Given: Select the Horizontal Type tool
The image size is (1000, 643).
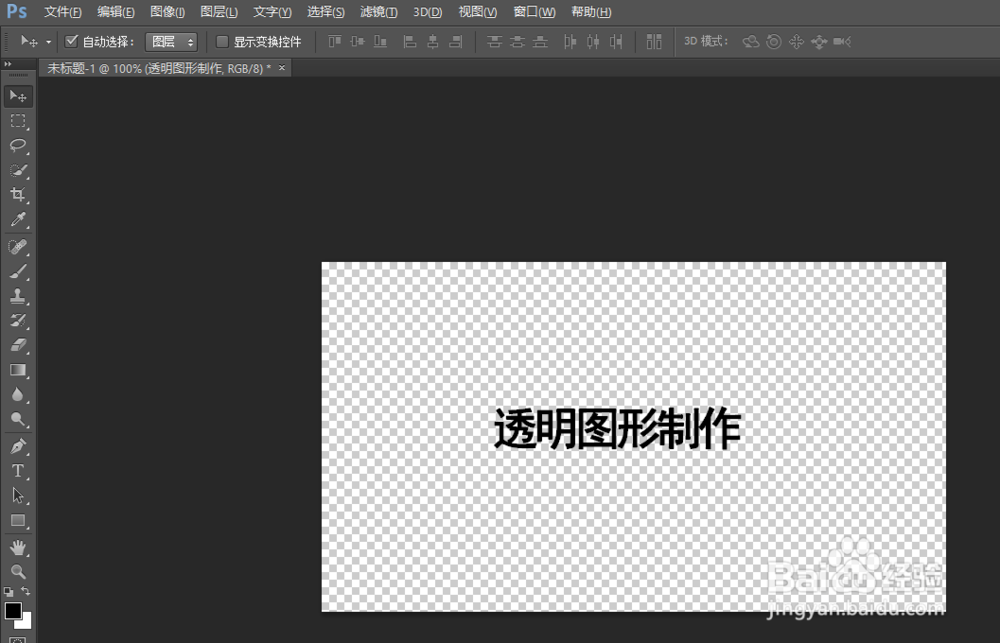Looking at the screenshot, I should (x=18, y=471).
